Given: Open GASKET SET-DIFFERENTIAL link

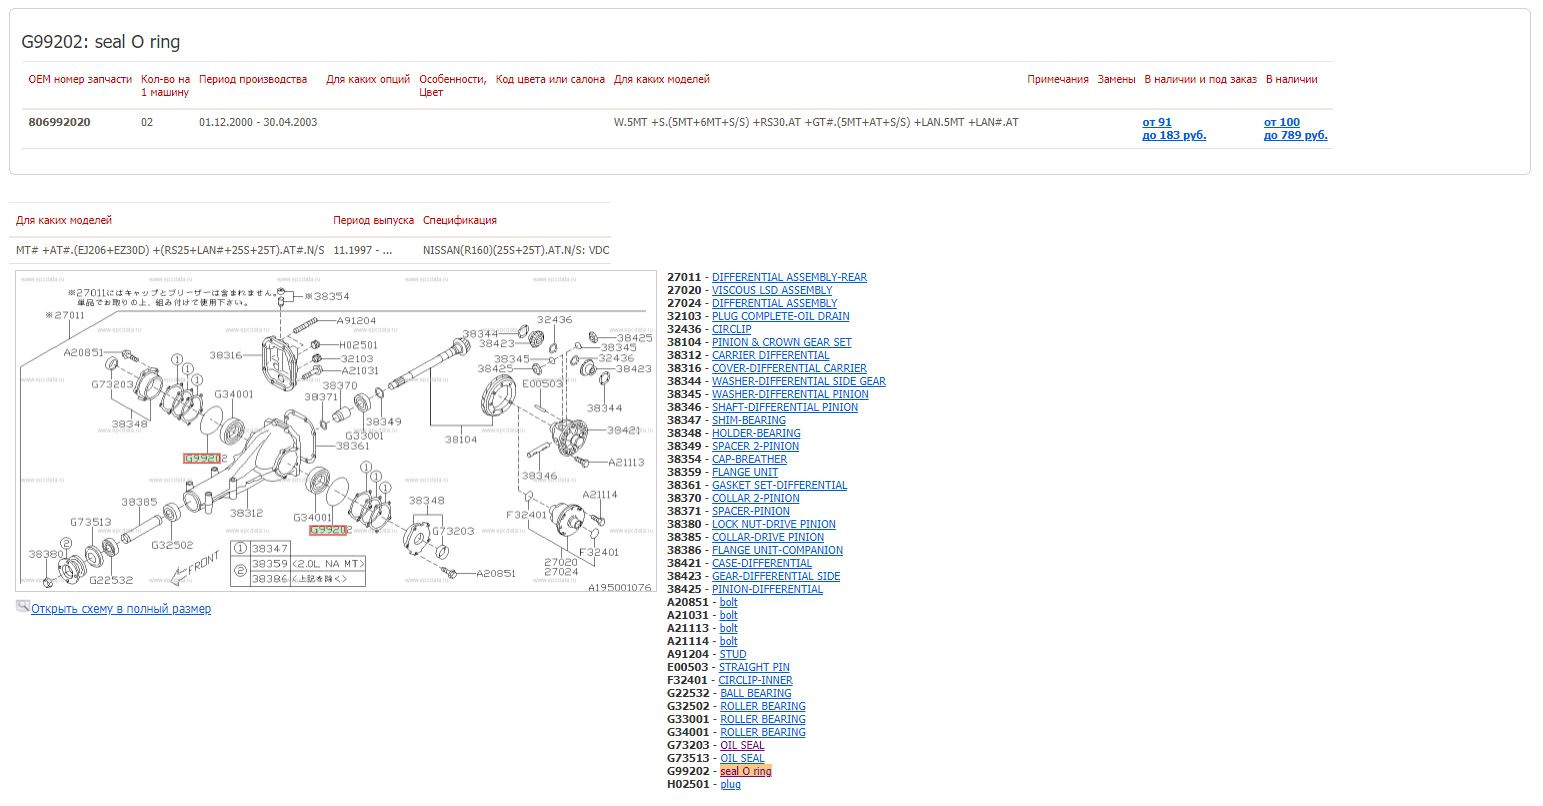Looking at the screenshot, I should click(x=779, y=486).
